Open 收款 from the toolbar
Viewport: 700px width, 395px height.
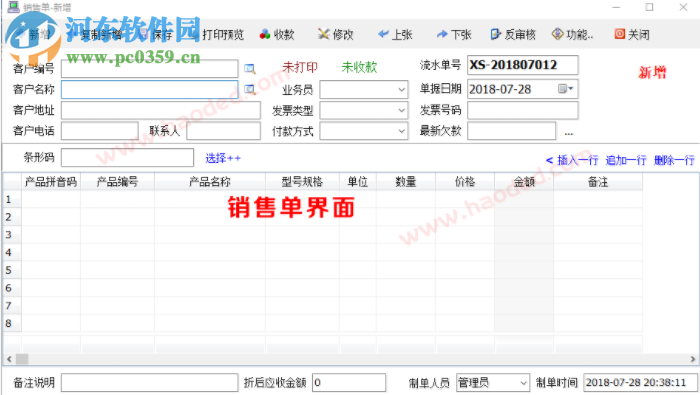tap(277, 34)
